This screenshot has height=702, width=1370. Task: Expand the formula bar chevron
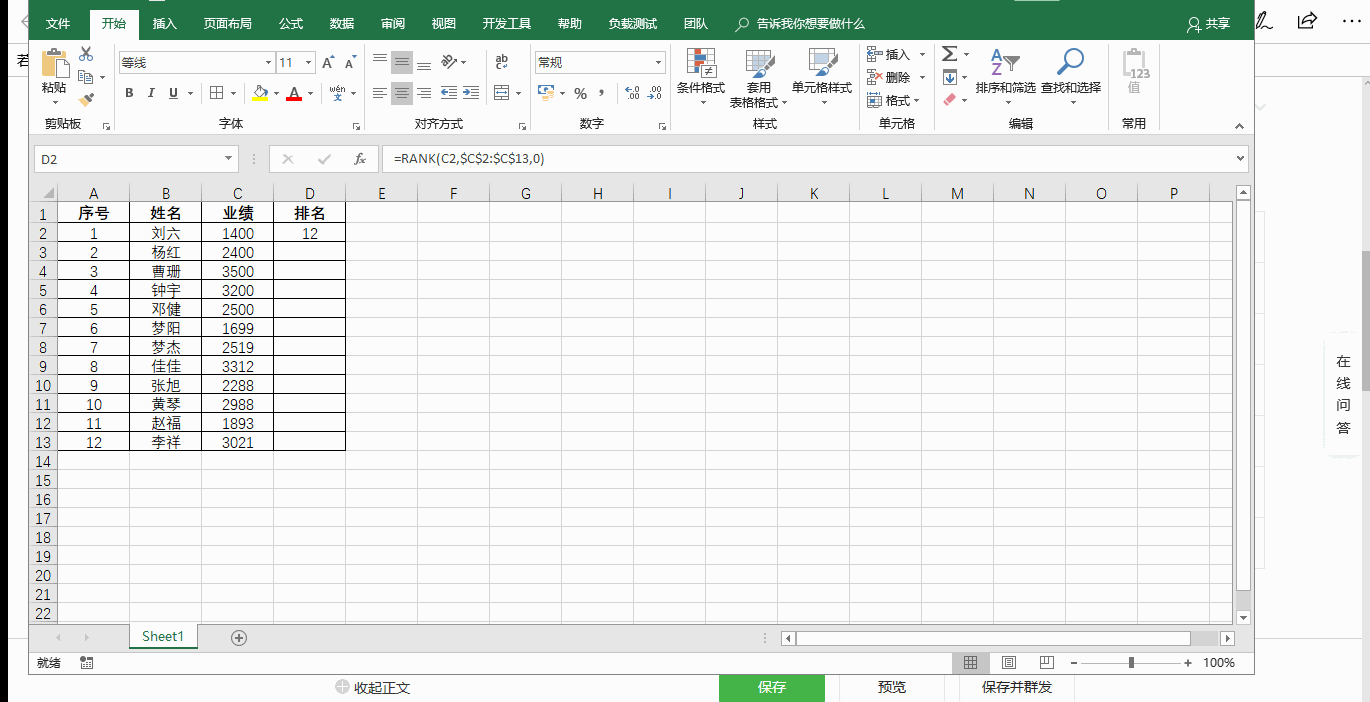[x=1241, y=159]
